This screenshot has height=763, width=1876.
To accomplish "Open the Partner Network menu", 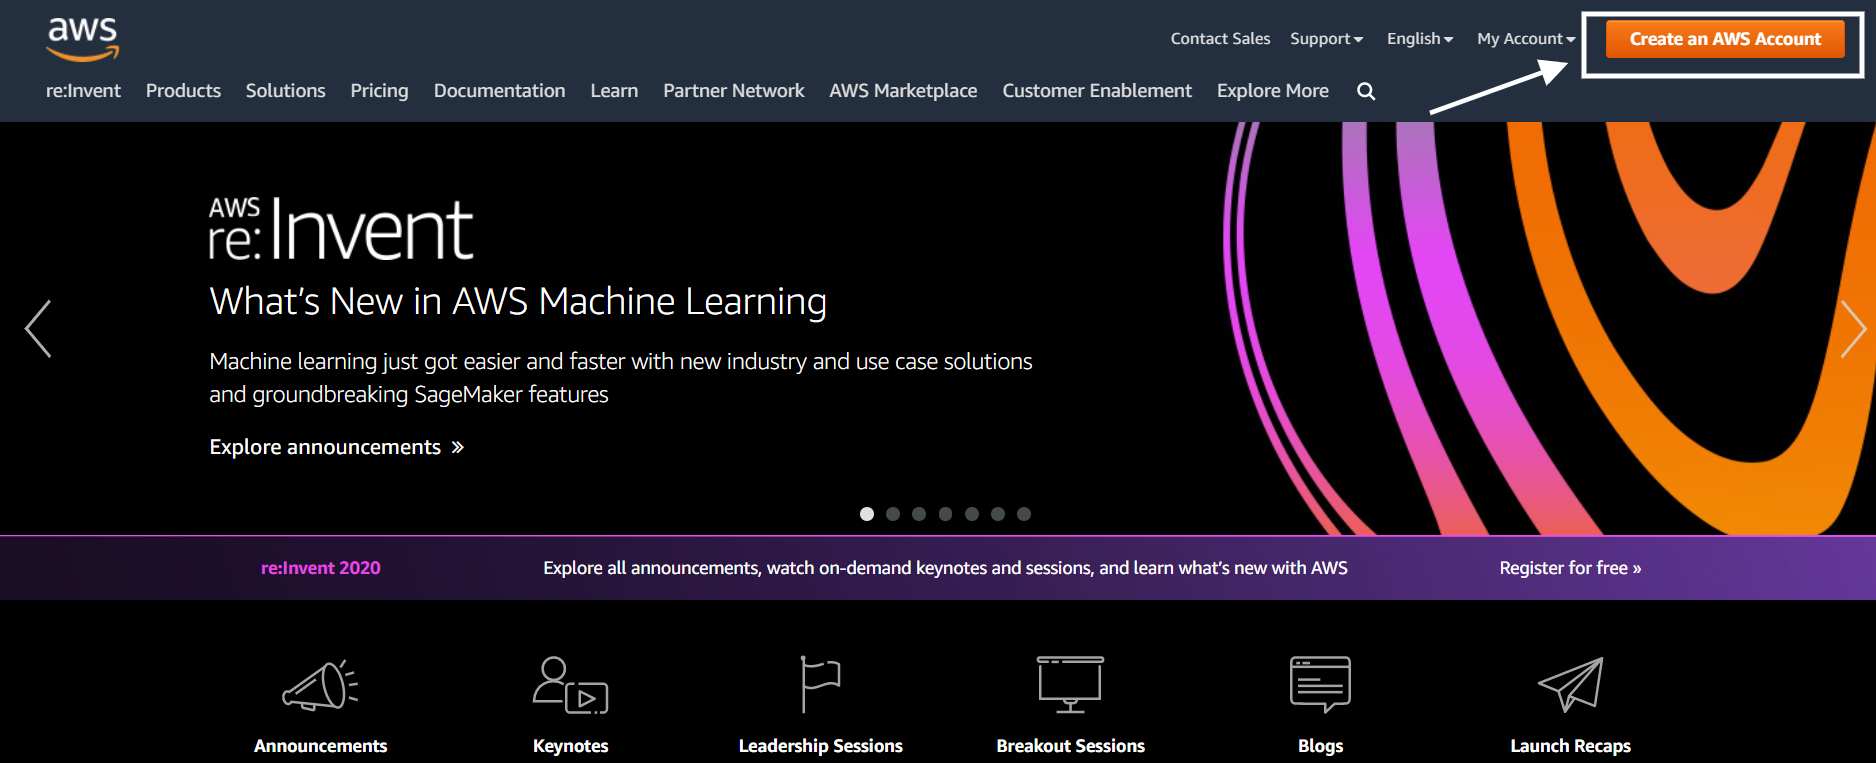I will (733, 91).
